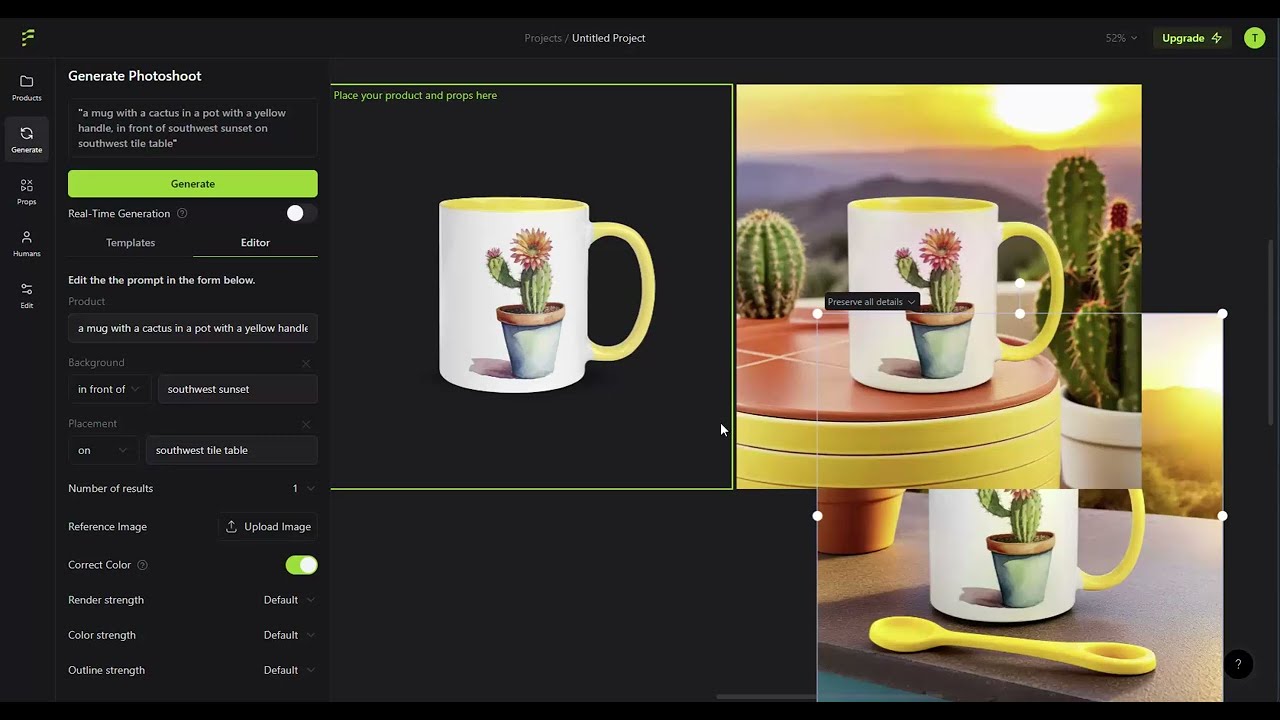Change the 'in front of' Background dropdown

pyautogui.click(x=107, y=389)
